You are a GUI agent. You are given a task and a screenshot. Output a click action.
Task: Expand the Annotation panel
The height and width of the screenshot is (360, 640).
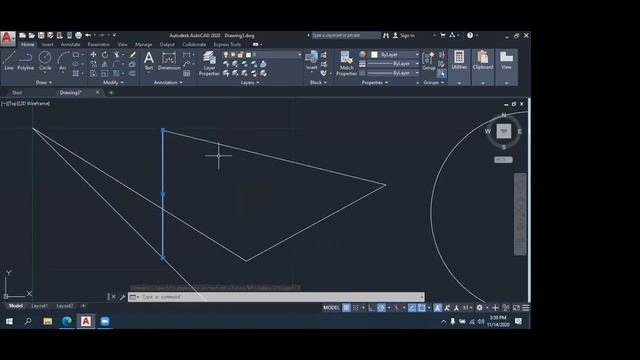[x=168, y=82]
